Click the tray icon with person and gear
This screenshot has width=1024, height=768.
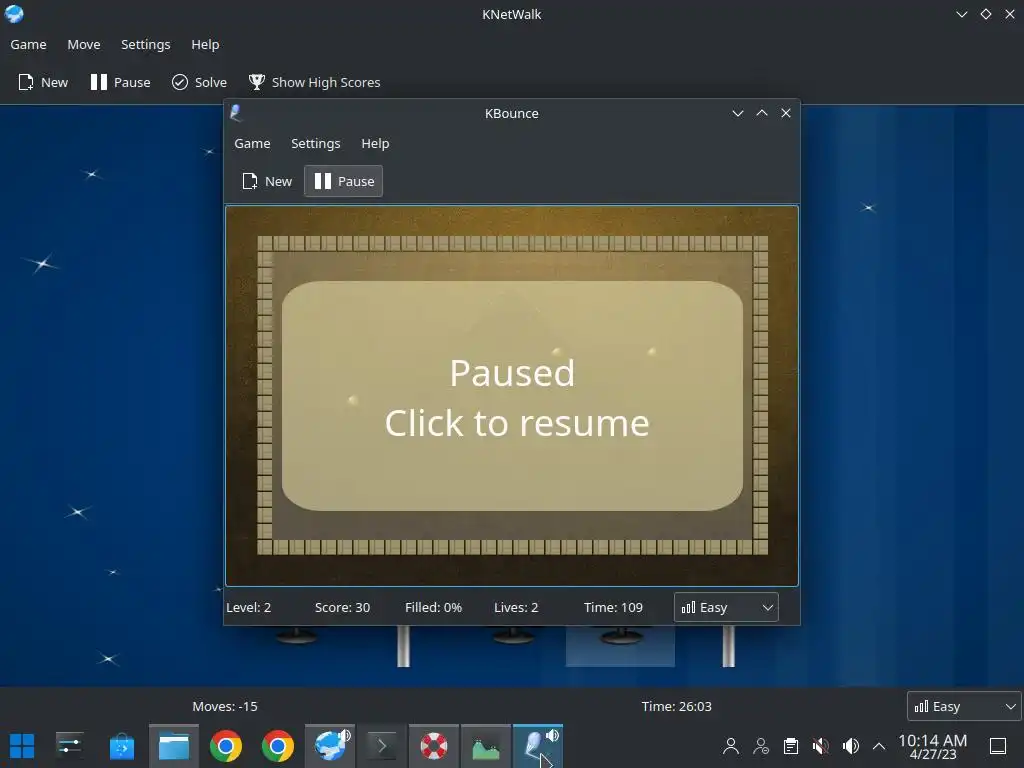pyautogui.click(x=761, y=746)
